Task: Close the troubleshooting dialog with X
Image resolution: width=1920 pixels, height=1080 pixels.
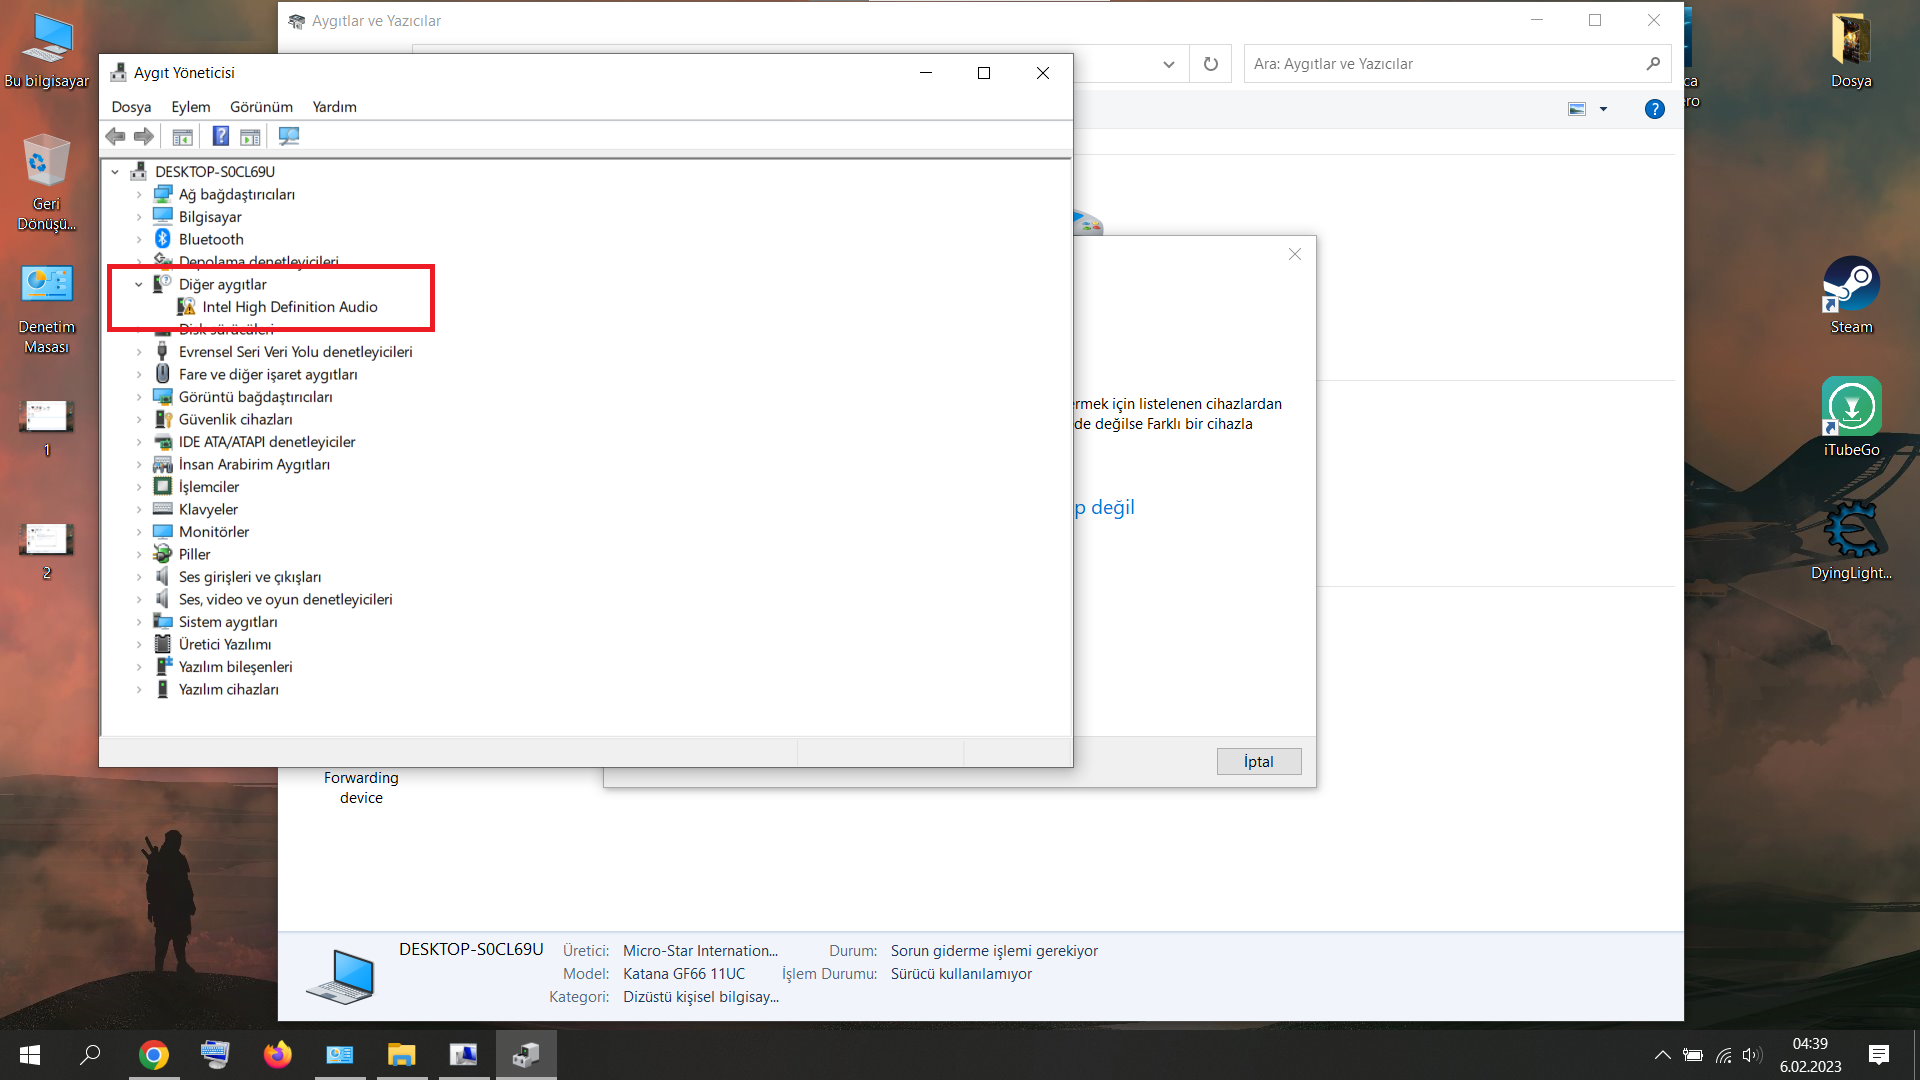Action: tap(1295, 254)
